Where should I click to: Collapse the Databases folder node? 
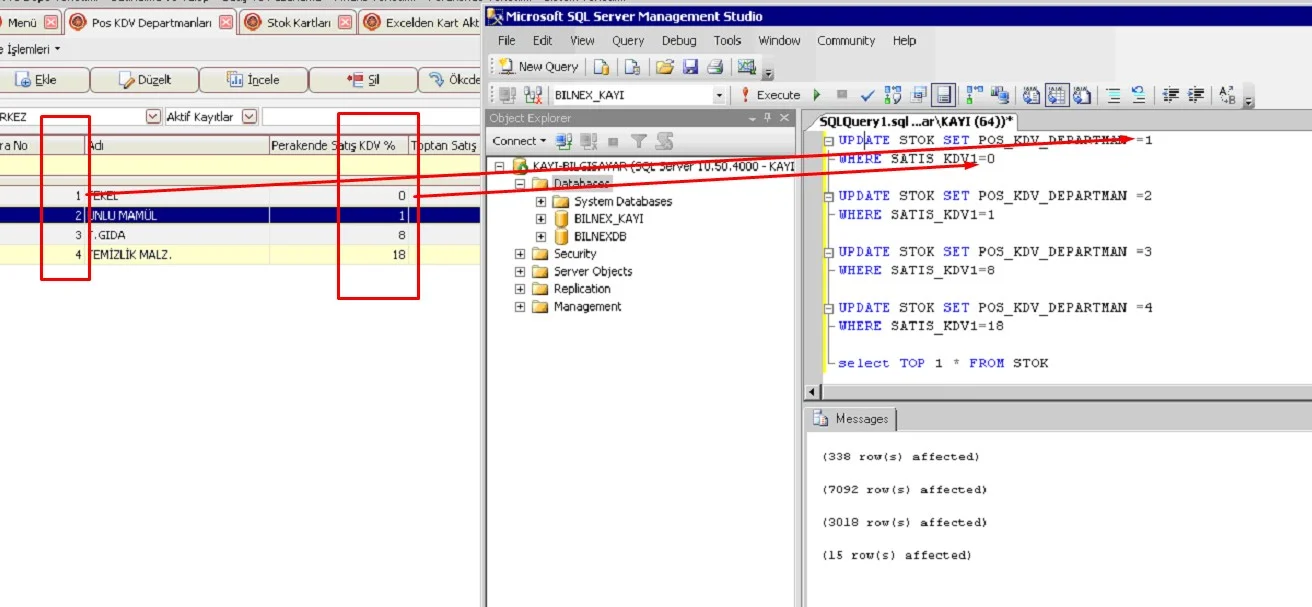click(520, 184)
